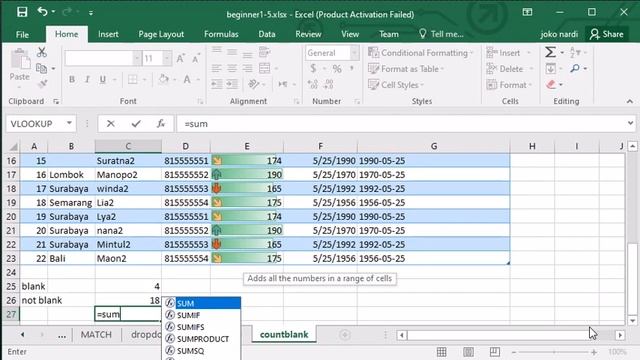Screen dimensions: 640x360
Task: Click the Clear eraser icon
Action: click(551, 84)
